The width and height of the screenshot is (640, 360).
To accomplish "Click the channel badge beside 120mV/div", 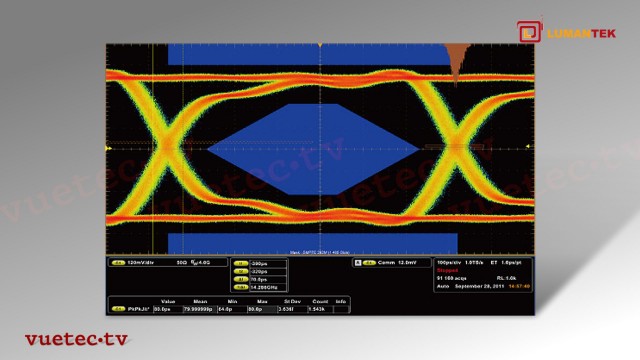I will click(x=118, y=263).
